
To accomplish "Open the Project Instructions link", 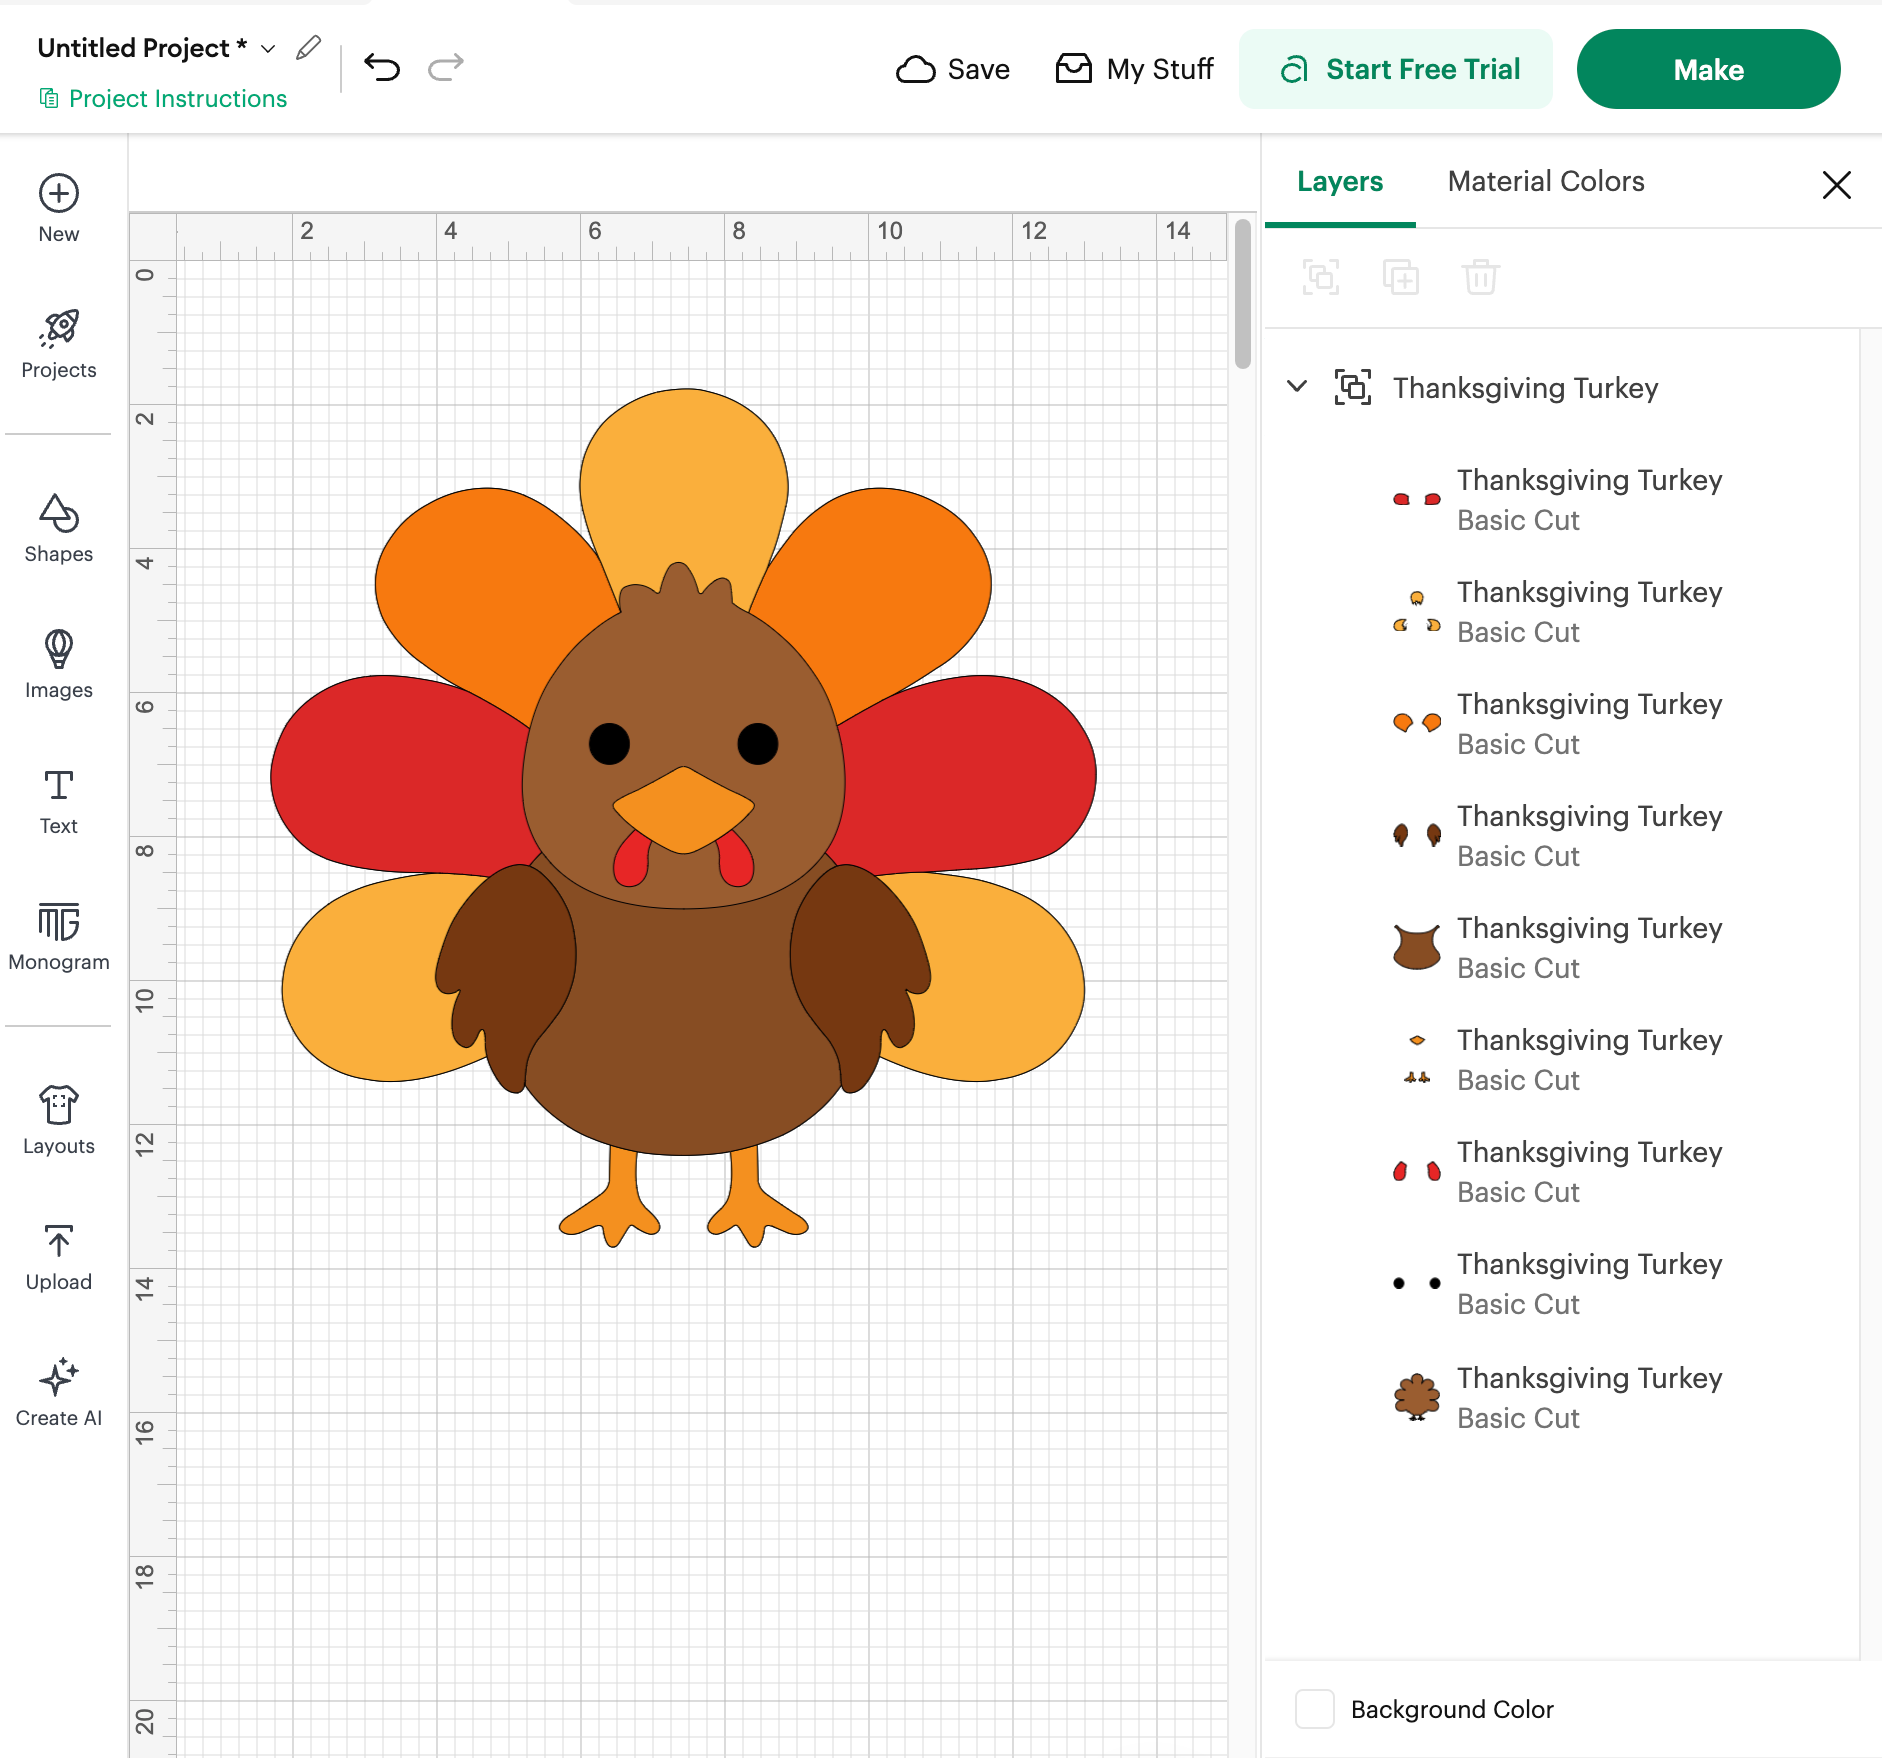I will tap(163, 98).
